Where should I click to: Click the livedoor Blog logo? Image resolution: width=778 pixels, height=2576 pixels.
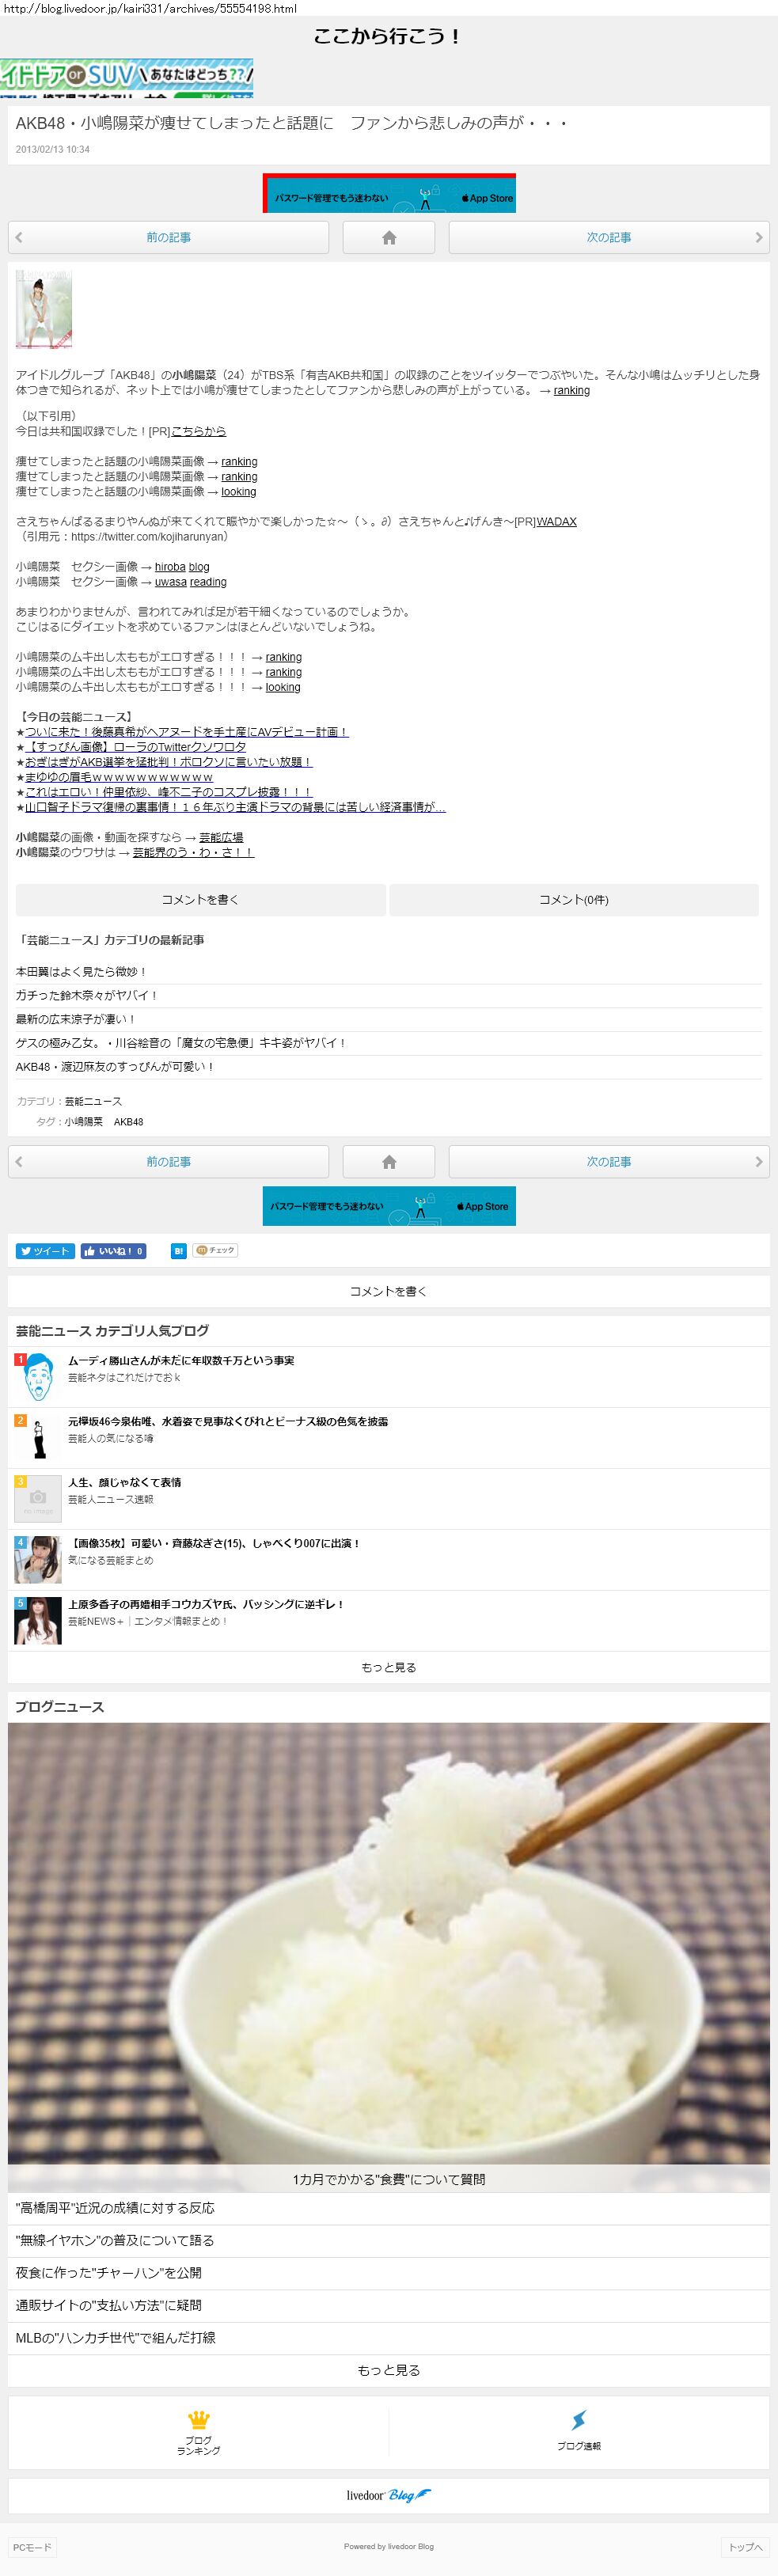pyautogui.click(x=389, y=2495)
